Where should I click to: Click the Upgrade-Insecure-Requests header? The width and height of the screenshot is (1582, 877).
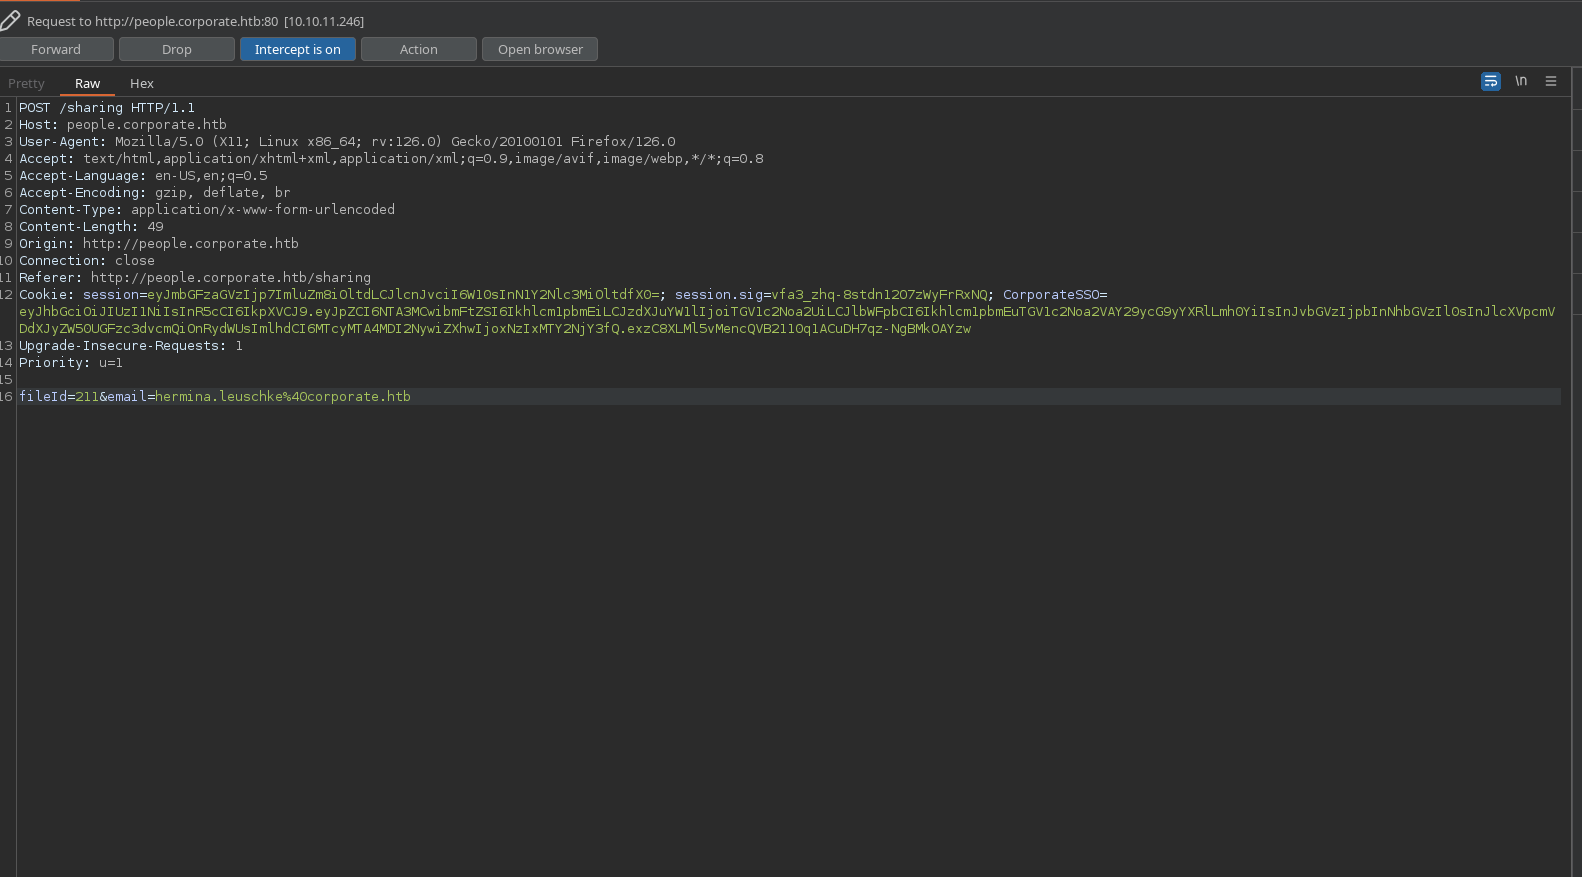point(131,345)
